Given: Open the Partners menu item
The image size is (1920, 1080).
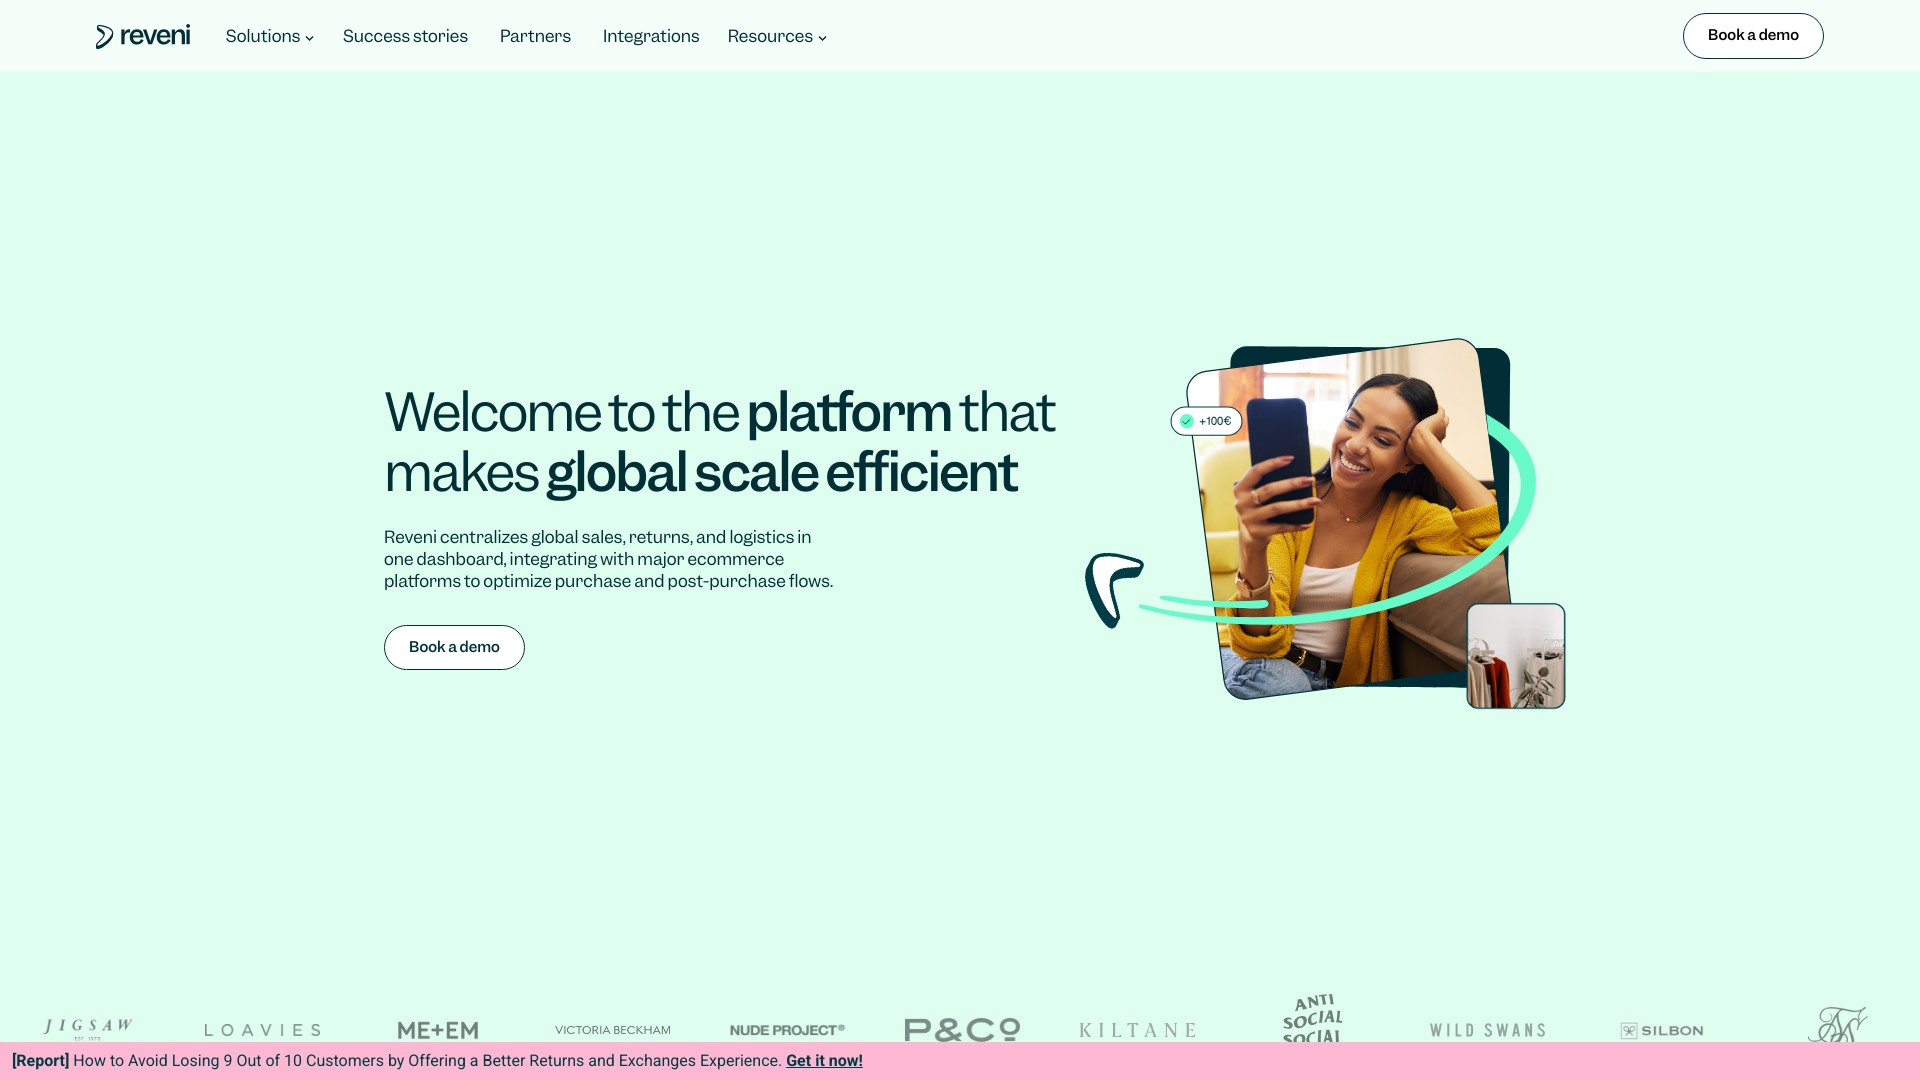Looking at the screenshot, I should click(x=535, y=37).
